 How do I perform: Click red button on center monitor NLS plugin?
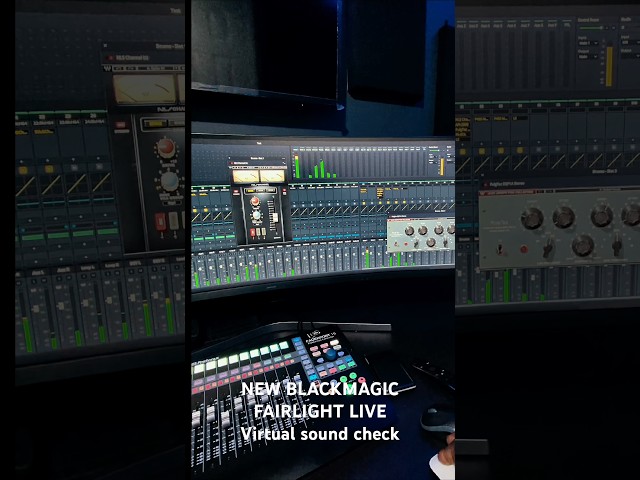coord(253,232)
